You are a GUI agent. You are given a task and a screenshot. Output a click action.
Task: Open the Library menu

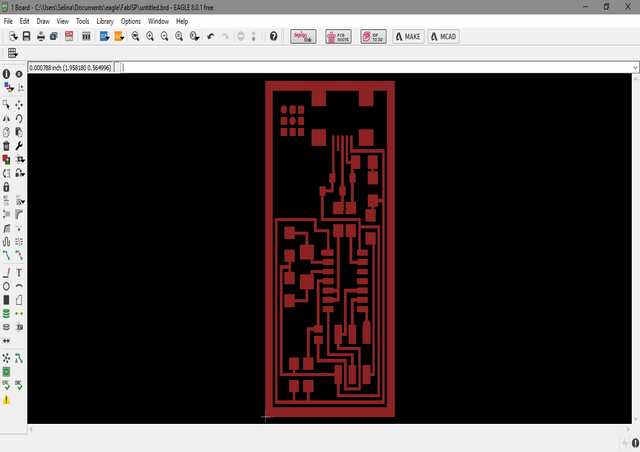coord(105,21)
